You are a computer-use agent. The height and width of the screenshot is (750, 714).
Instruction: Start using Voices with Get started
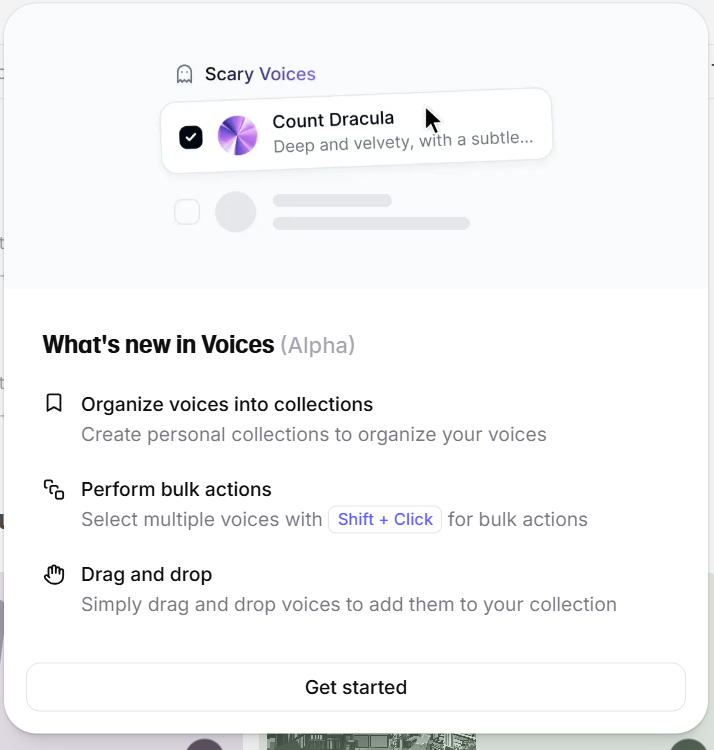coord(356,687)
